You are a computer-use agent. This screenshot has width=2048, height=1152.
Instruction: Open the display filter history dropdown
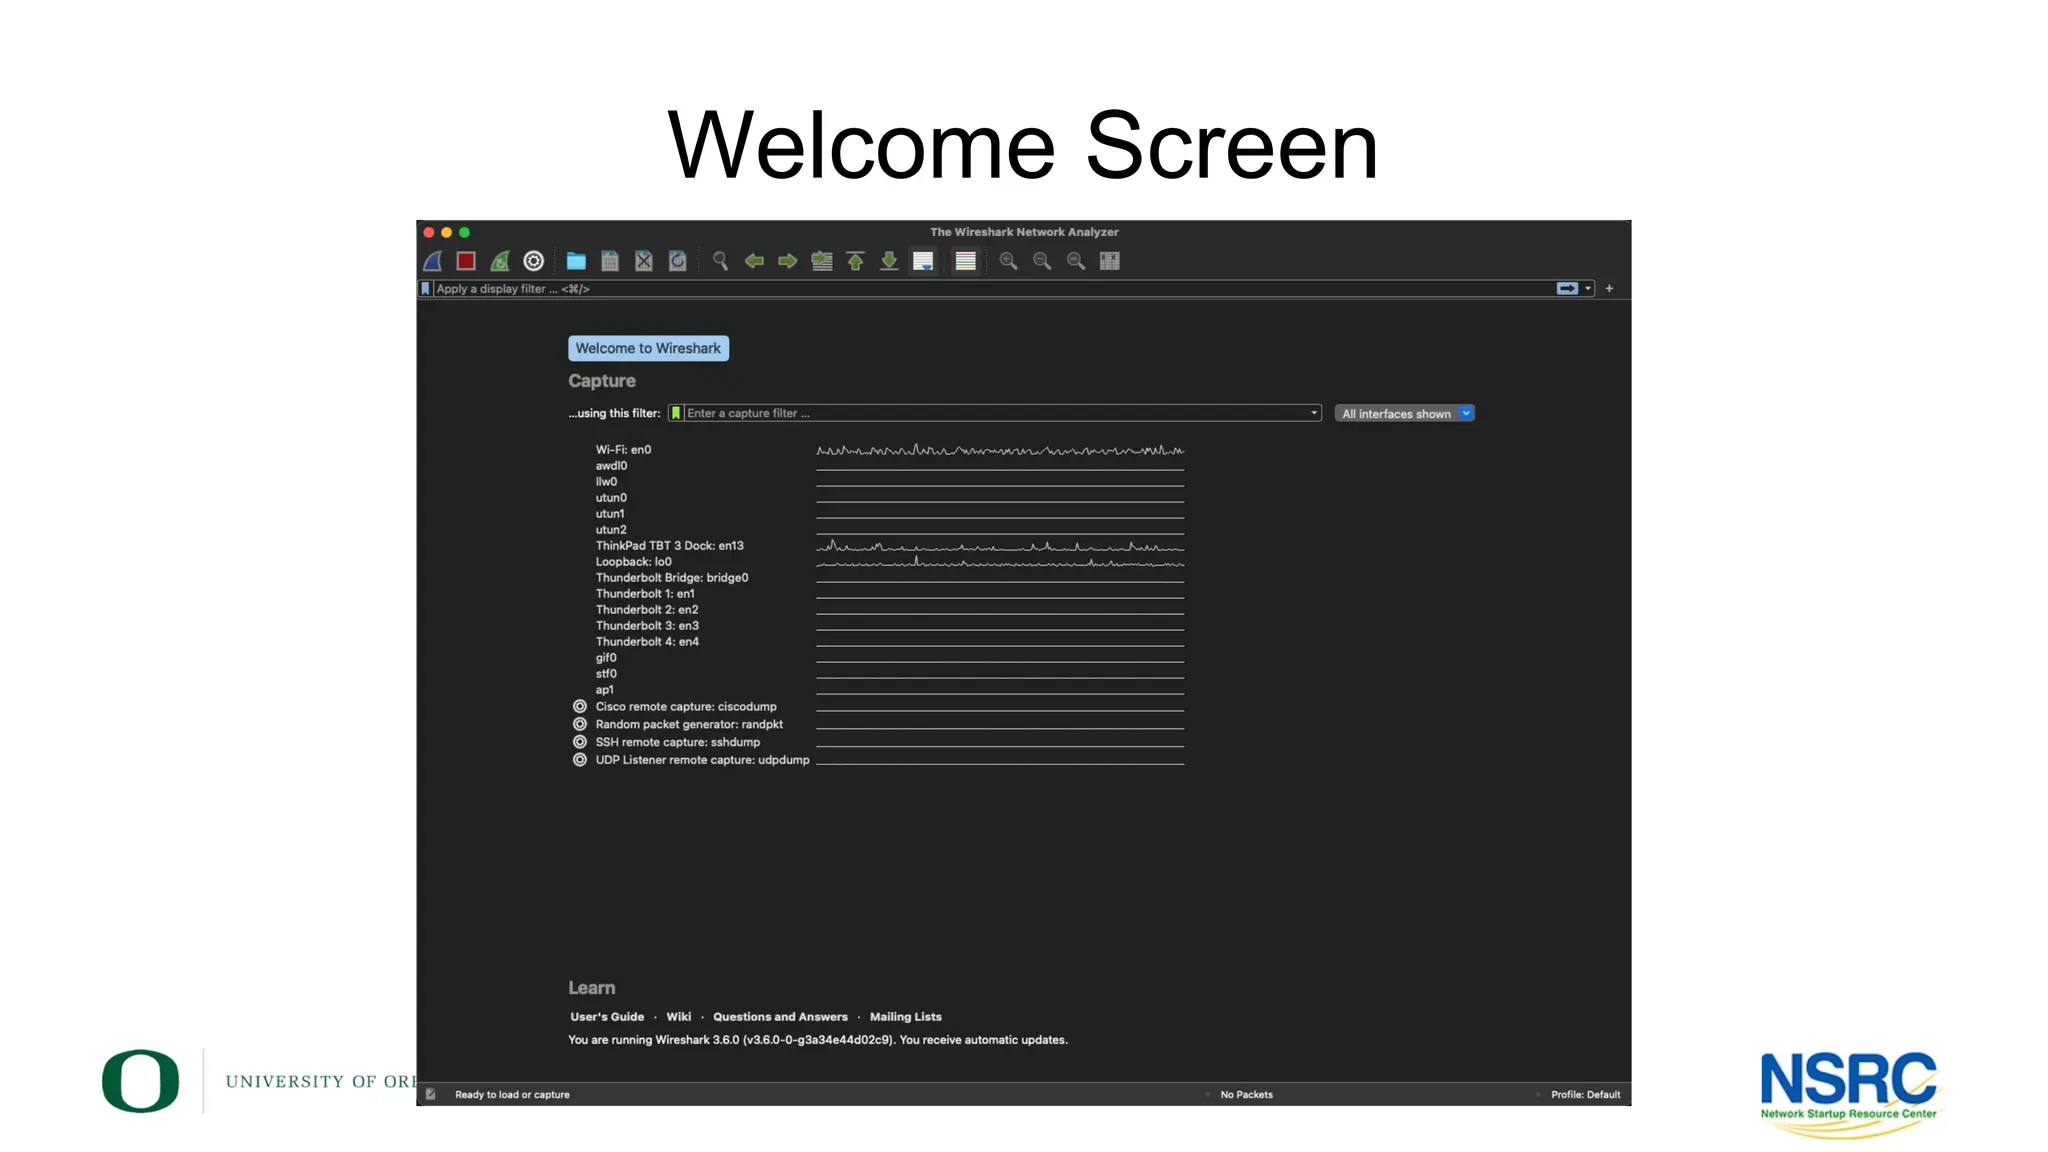tap(1588, 289)
